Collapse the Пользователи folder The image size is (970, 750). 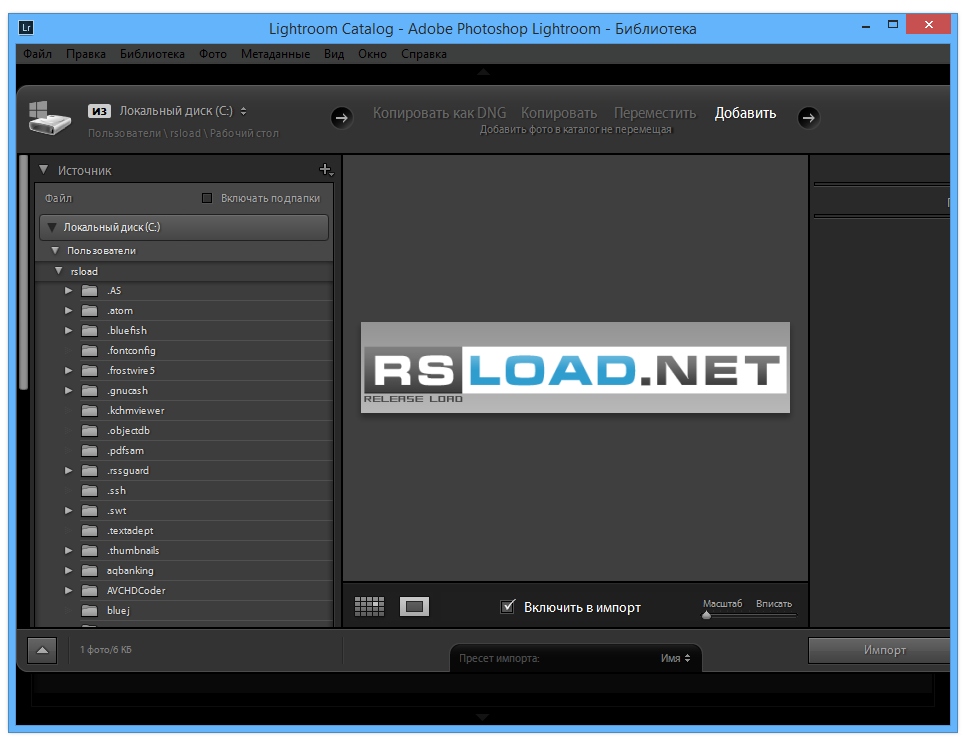point(55,251)
